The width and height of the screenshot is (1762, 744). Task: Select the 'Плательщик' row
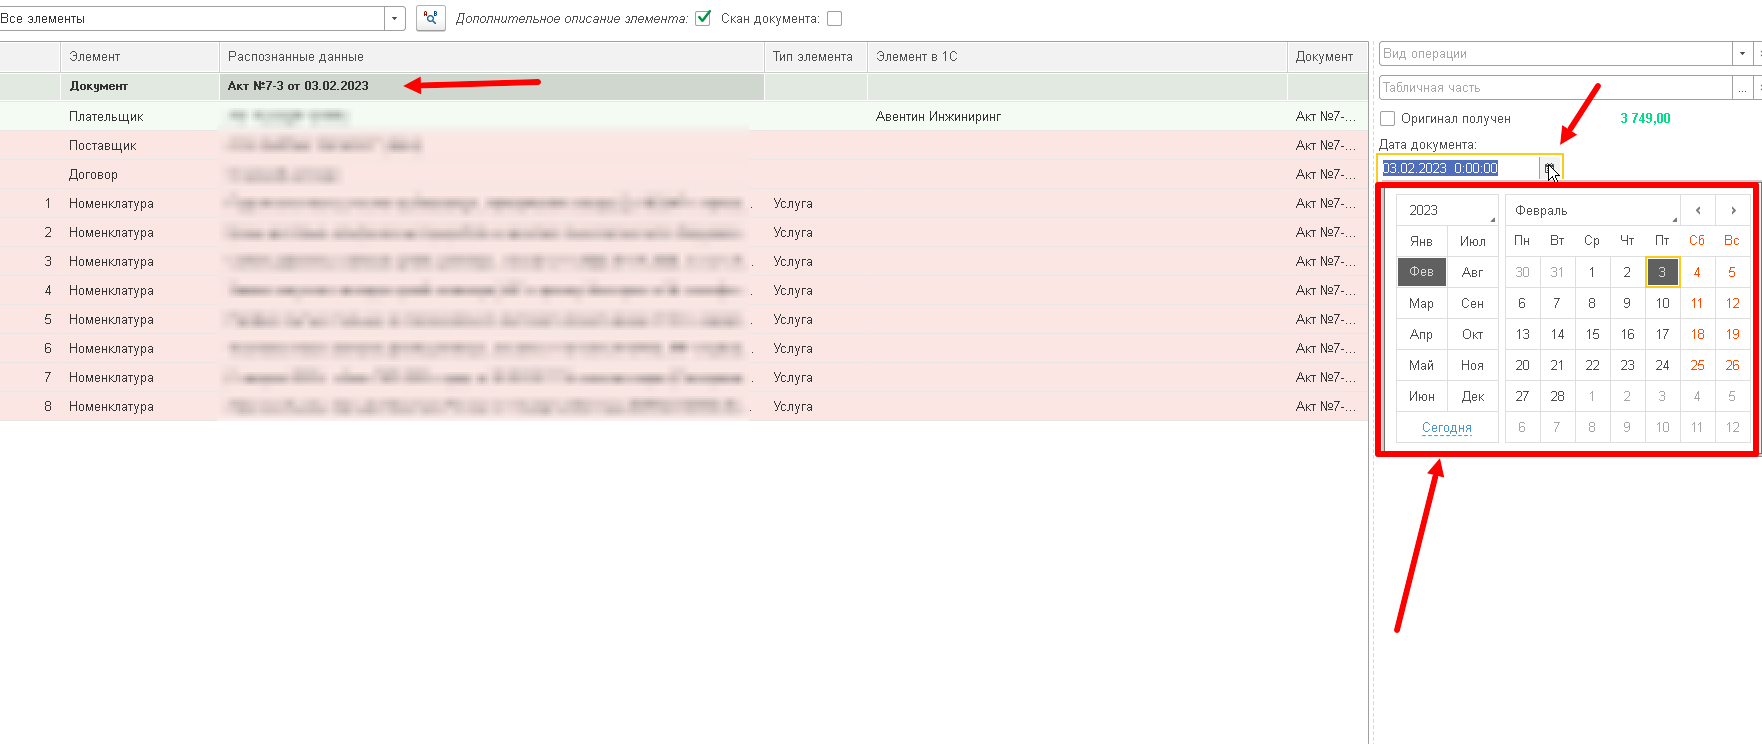pos(684,116)
